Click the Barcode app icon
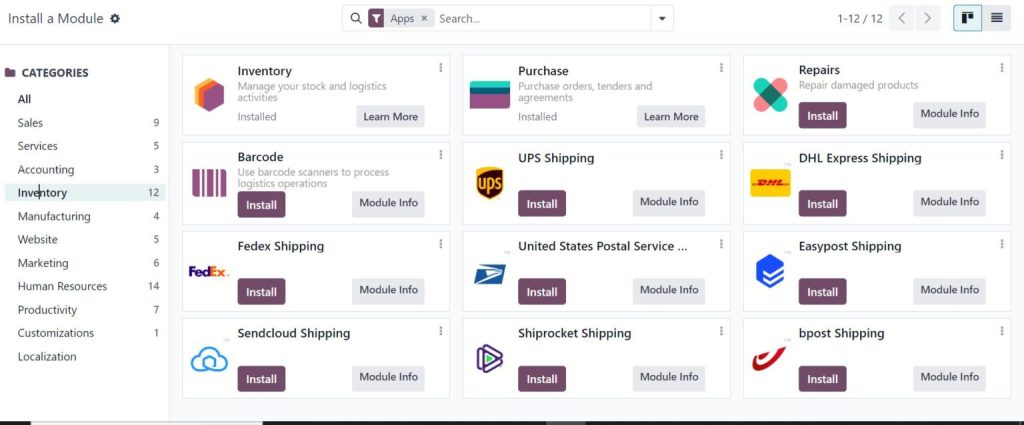1024x425 pixels. [209, 183]
